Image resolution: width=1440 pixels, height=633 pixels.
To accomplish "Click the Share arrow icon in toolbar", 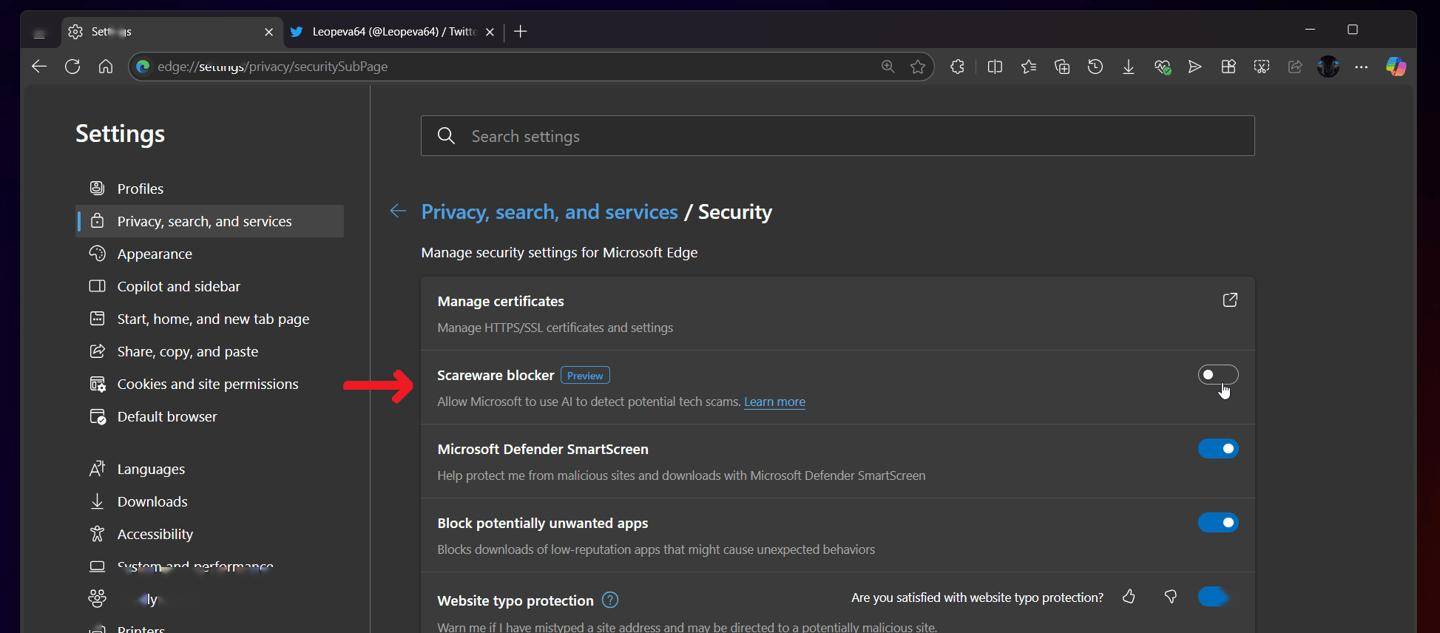I will coord(1295,67).
